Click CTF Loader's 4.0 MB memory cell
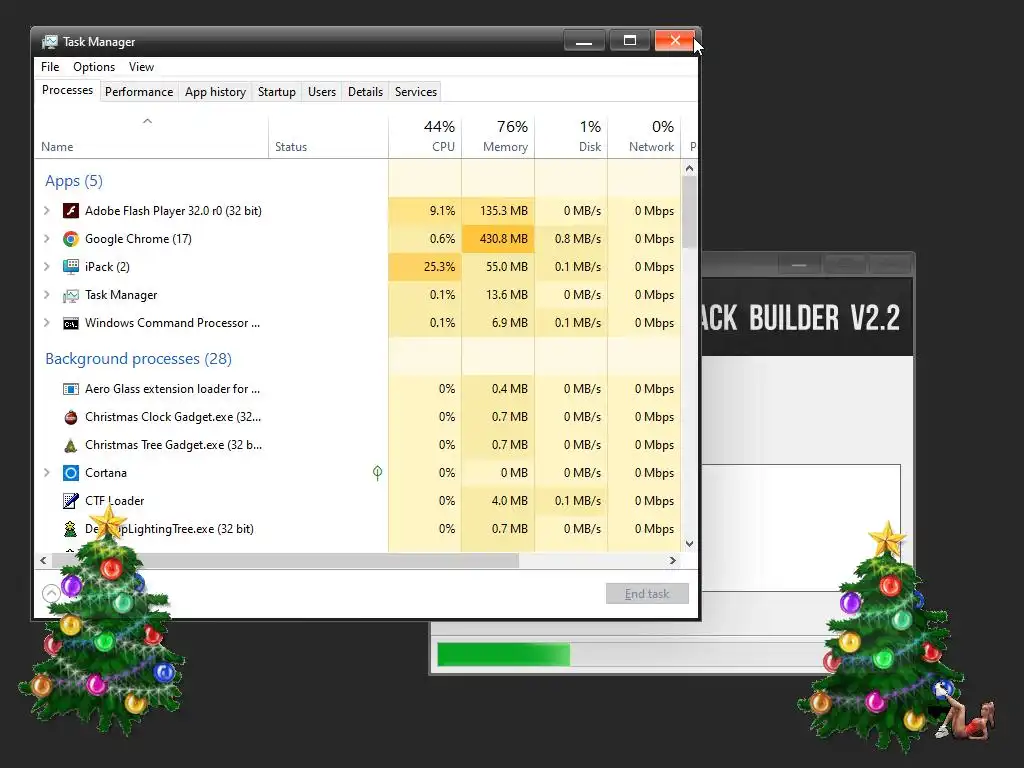This screenshot has height=768, width=1024. pyautogui.click(x=498, y=501)
